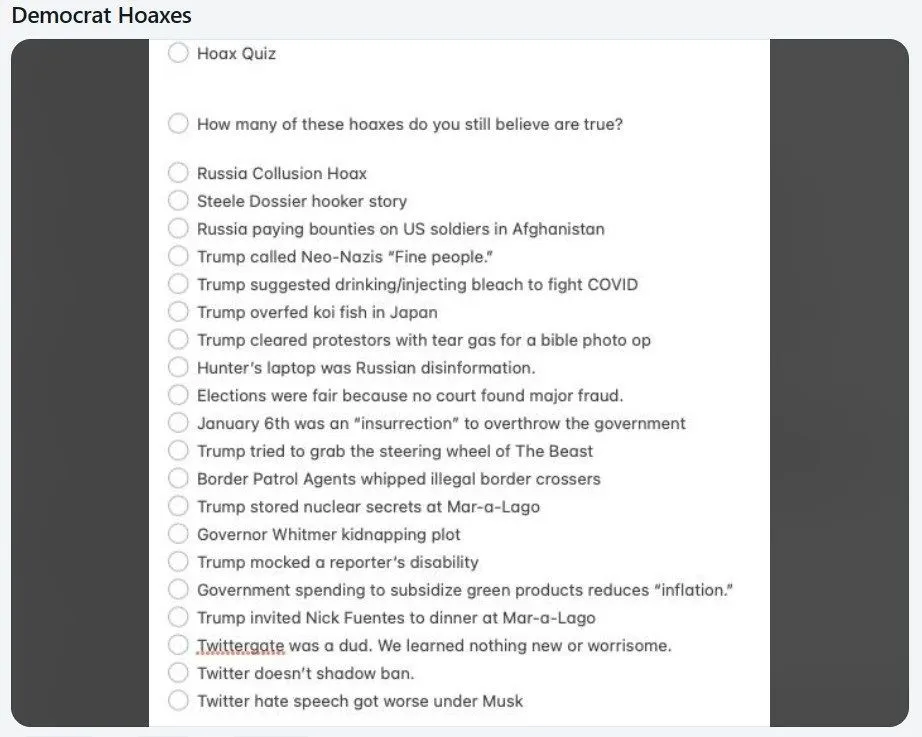Viewport: 922px width, 737px height.
Task: Select the Twitter doesn't shadow ban option
Action: tap(178, 673)
